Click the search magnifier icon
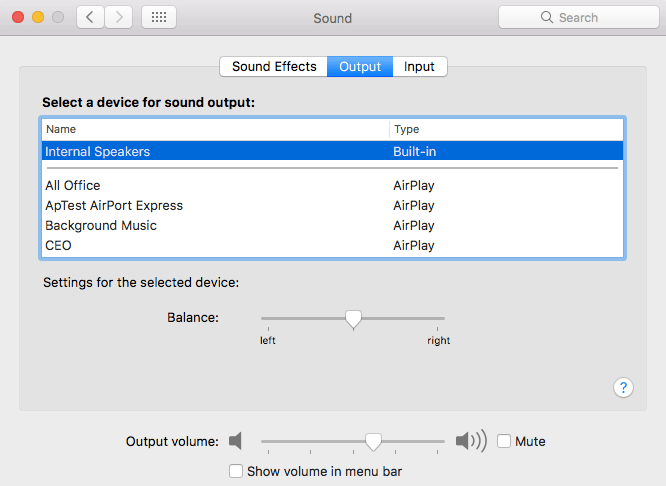Image resolution: width=666 pixels, height=486 pixels. [547, 18]
